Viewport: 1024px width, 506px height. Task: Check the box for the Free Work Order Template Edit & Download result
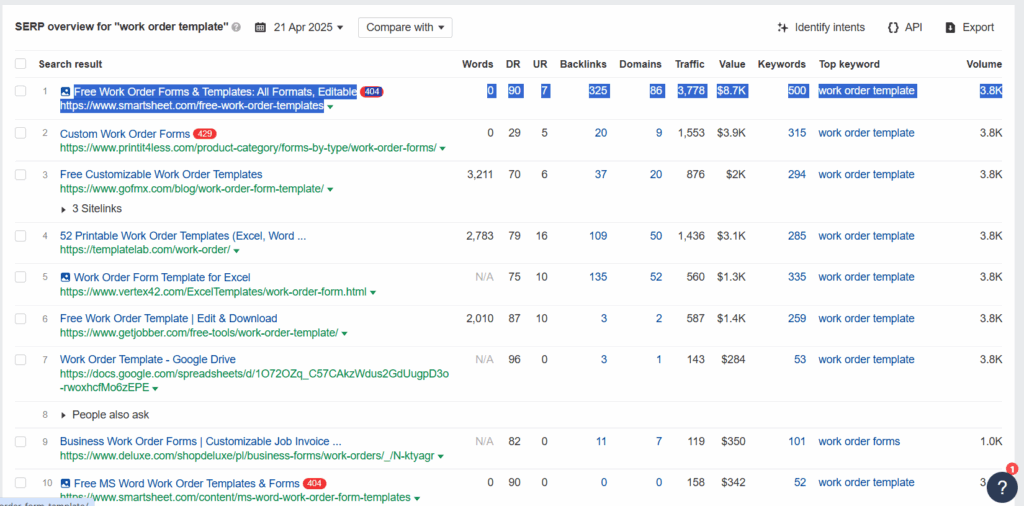tap(21, 318)
